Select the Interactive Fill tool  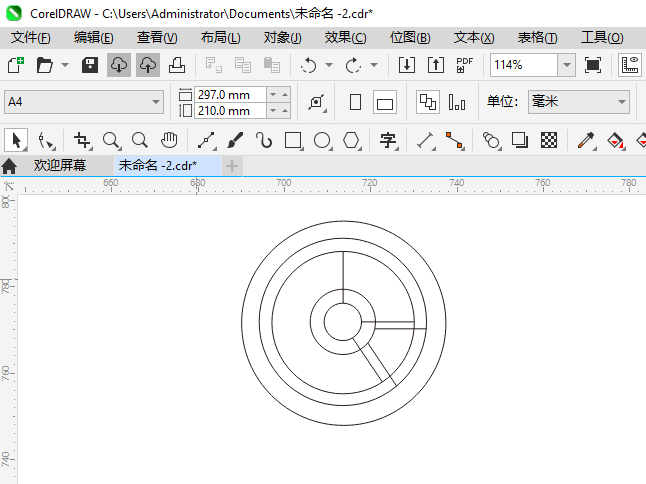tap(616, 140)
